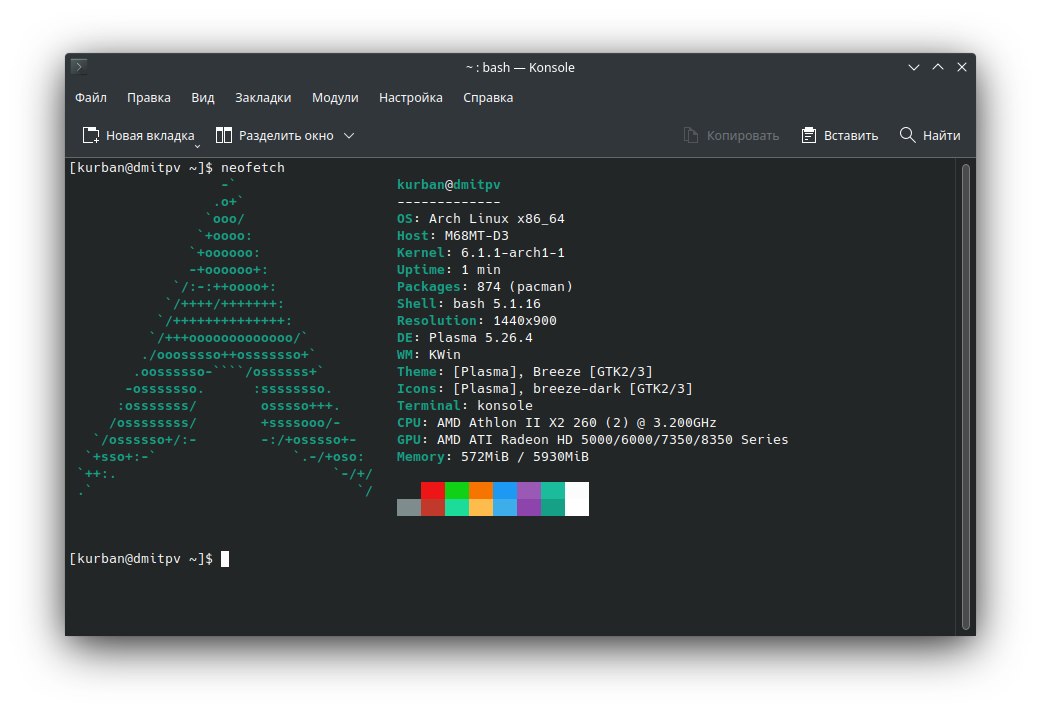Click the split view icon

pyautogui.click(x=224, y=135)
